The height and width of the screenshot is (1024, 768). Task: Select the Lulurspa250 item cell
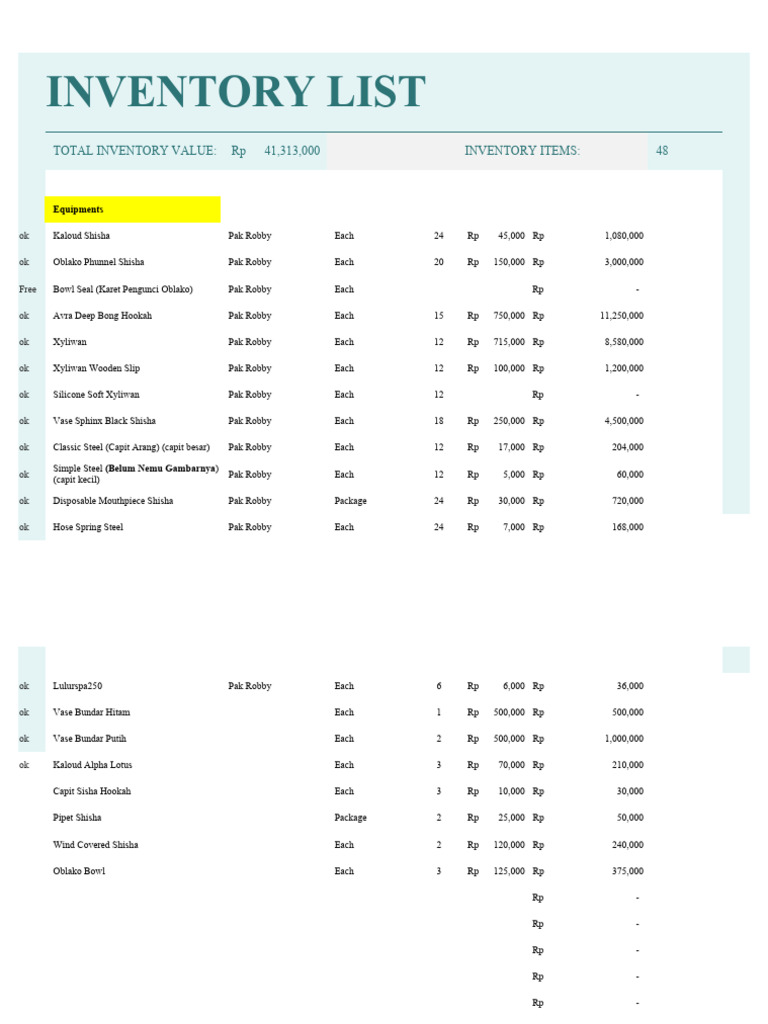click(x=78, y=686)
